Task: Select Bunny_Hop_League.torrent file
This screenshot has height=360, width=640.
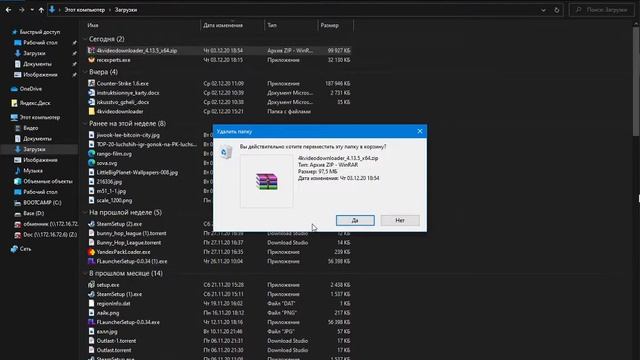Action: (129, 242)
